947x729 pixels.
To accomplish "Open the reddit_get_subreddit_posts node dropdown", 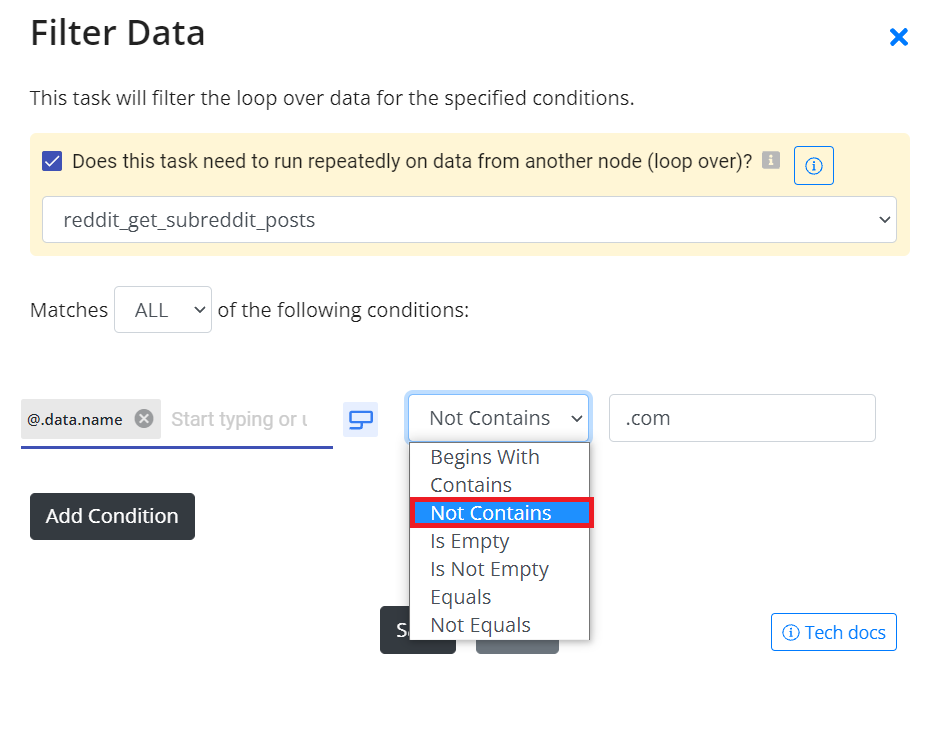I will (469, 220).
